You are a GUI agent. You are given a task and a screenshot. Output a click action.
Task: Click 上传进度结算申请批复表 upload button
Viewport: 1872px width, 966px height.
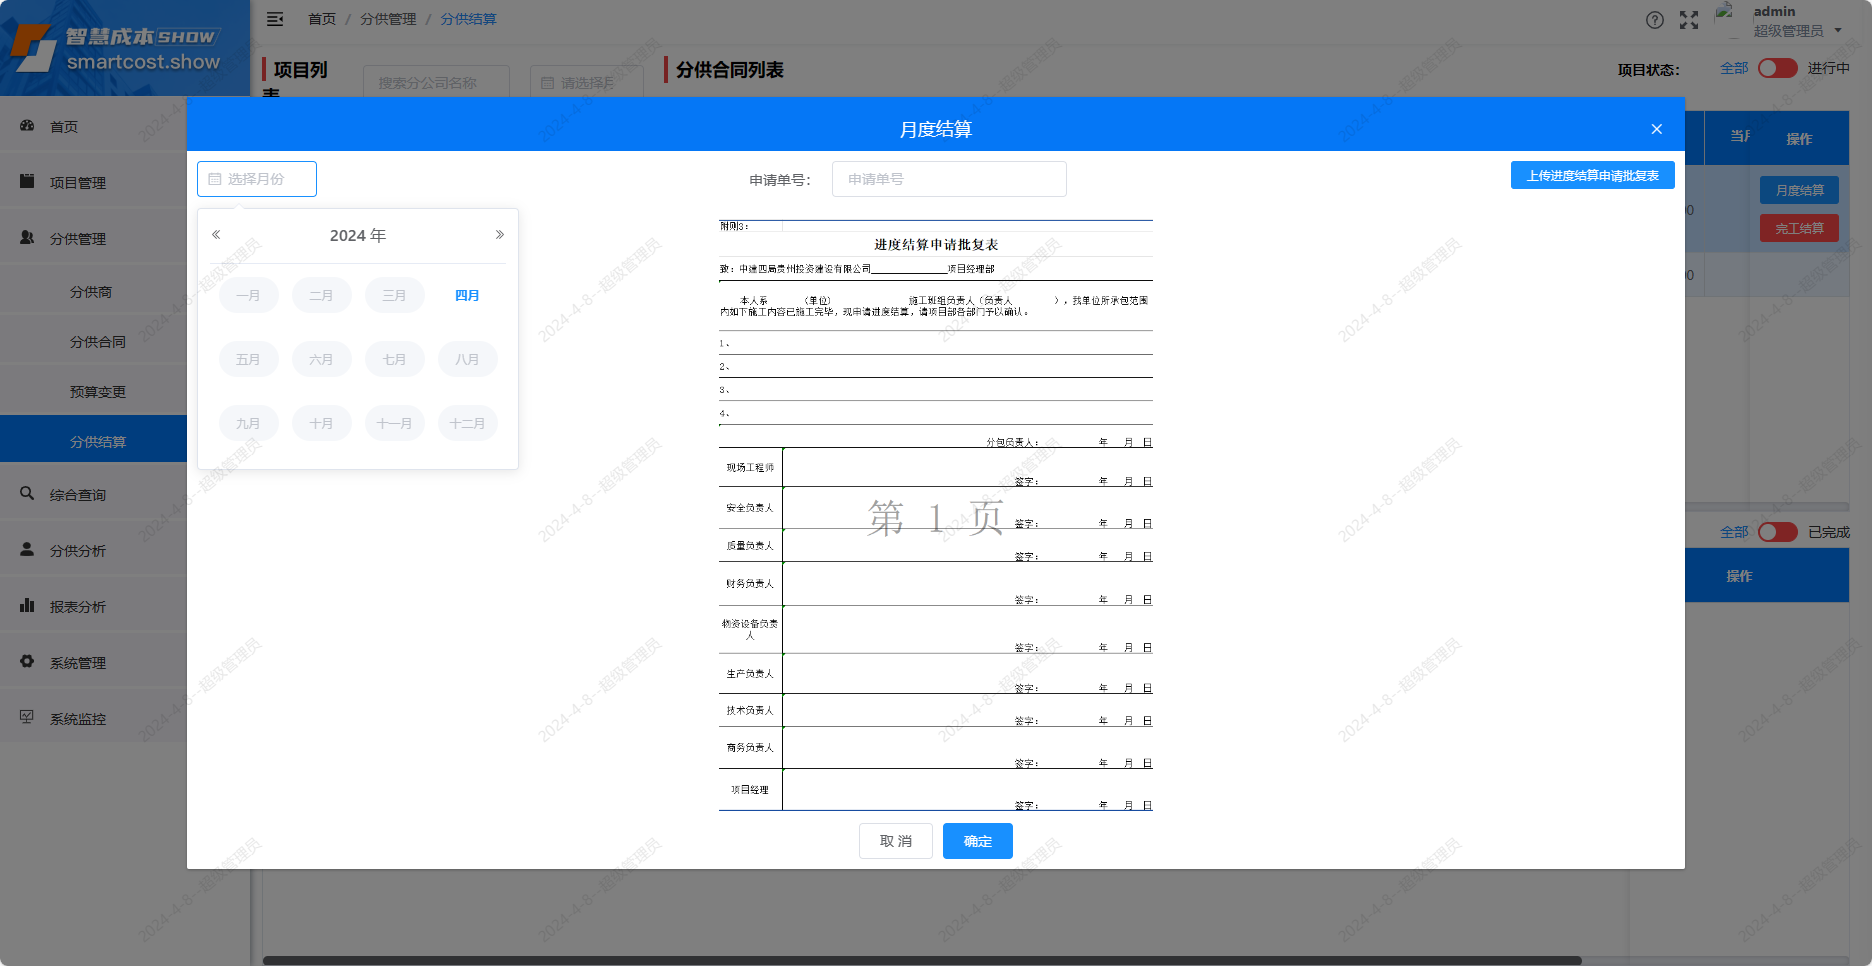click(1592, 176)
